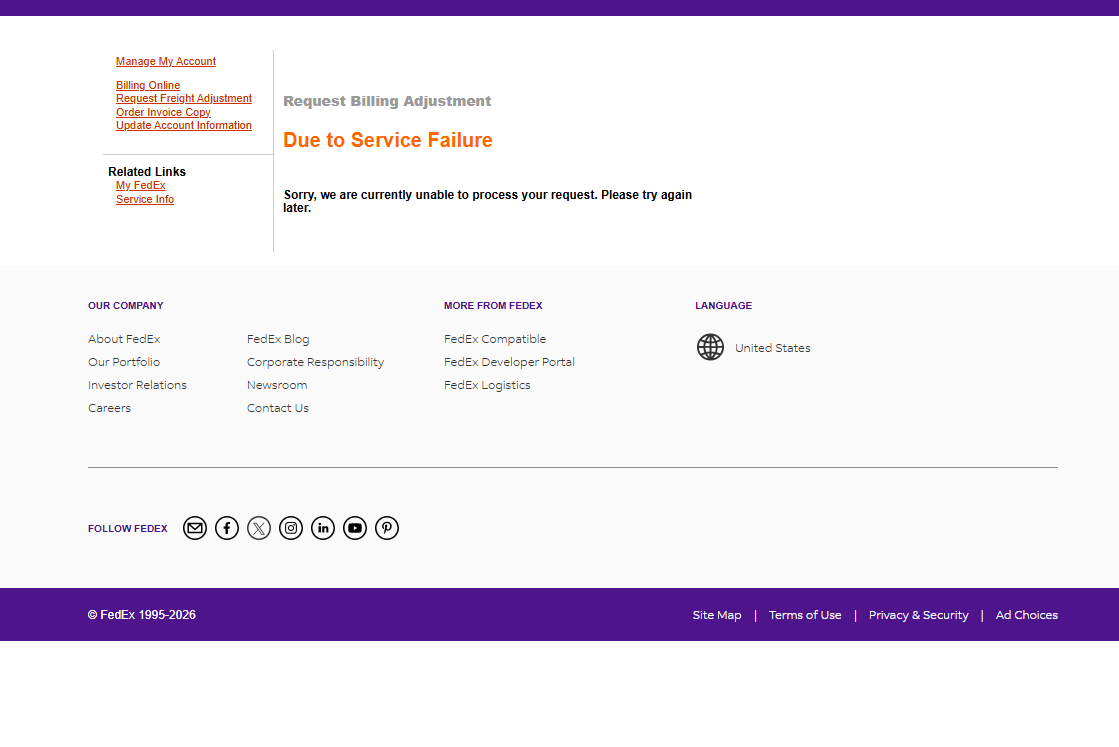Click the globe language icon
1119x747 pixels.
(710, 347)
